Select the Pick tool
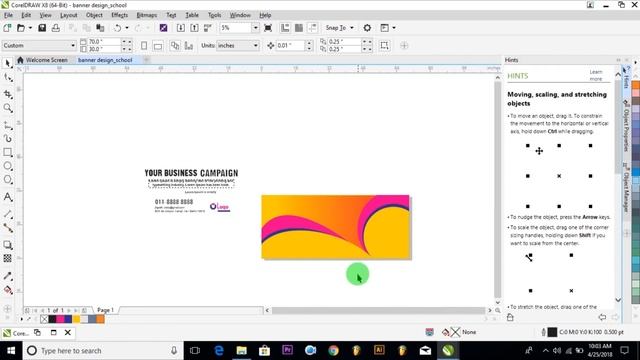The image size is (640, 360). pyautogui.click(x=7, y=63)
